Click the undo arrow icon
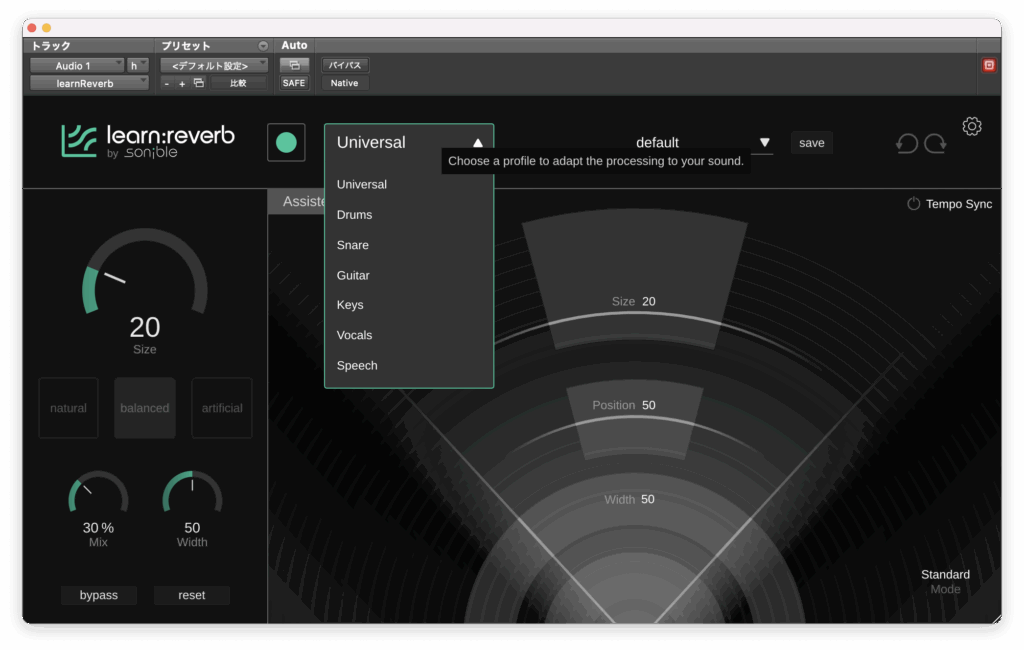 [x=906, y=143]
